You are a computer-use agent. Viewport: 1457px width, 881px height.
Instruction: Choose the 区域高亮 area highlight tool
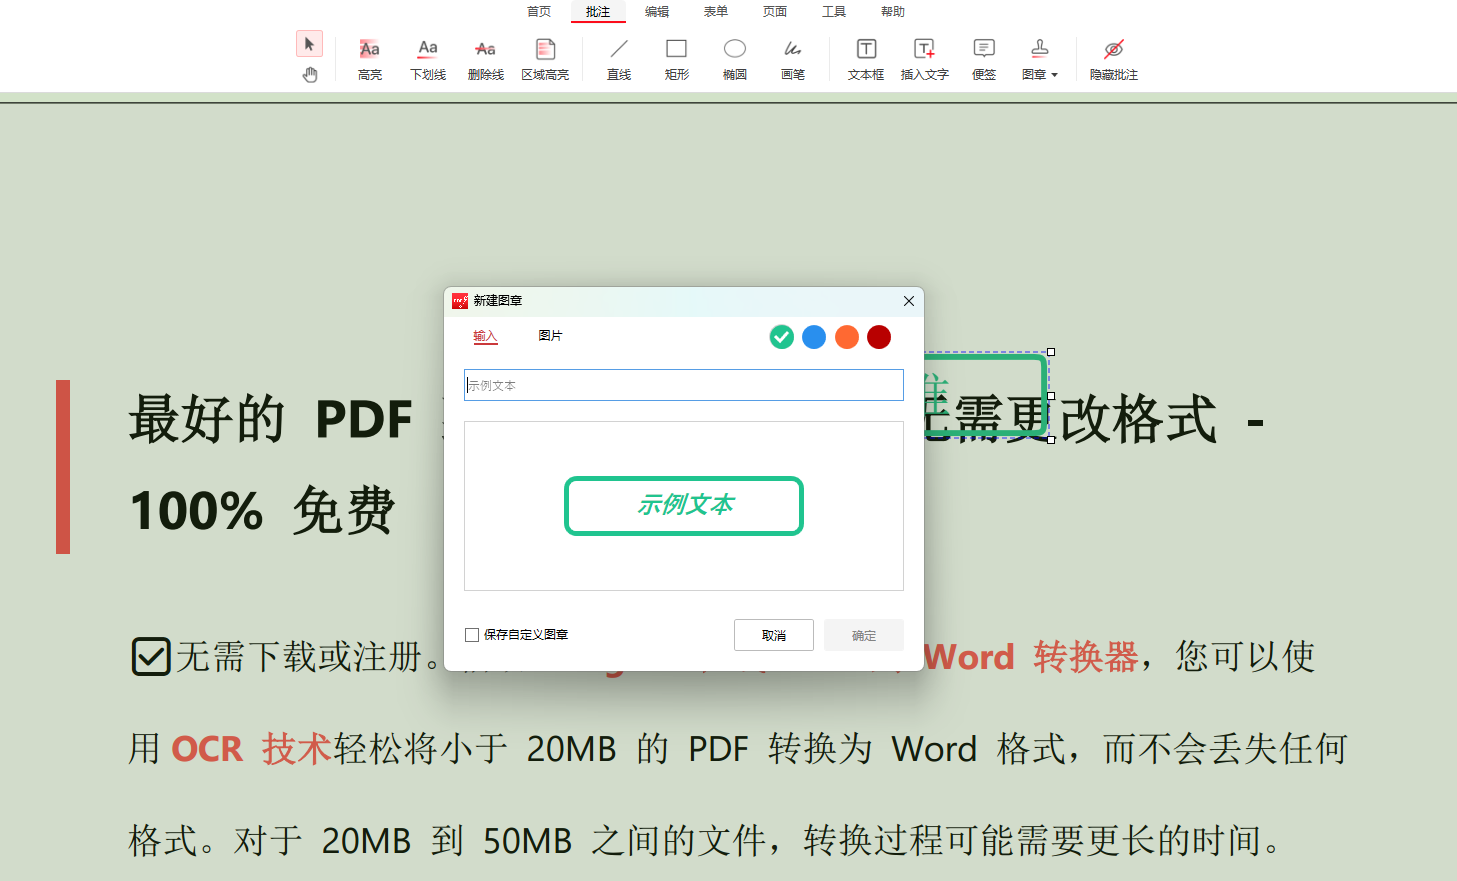pos(545,60)
